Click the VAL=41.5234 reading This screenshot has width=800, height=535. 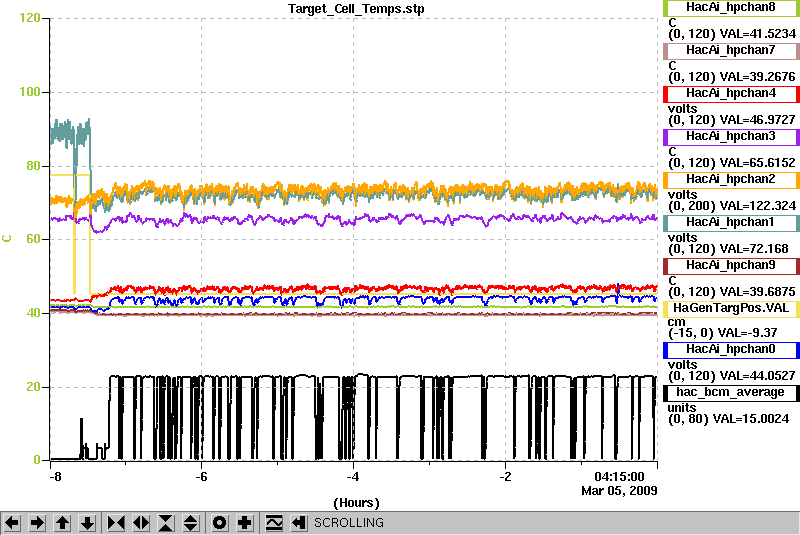(757, 34)
